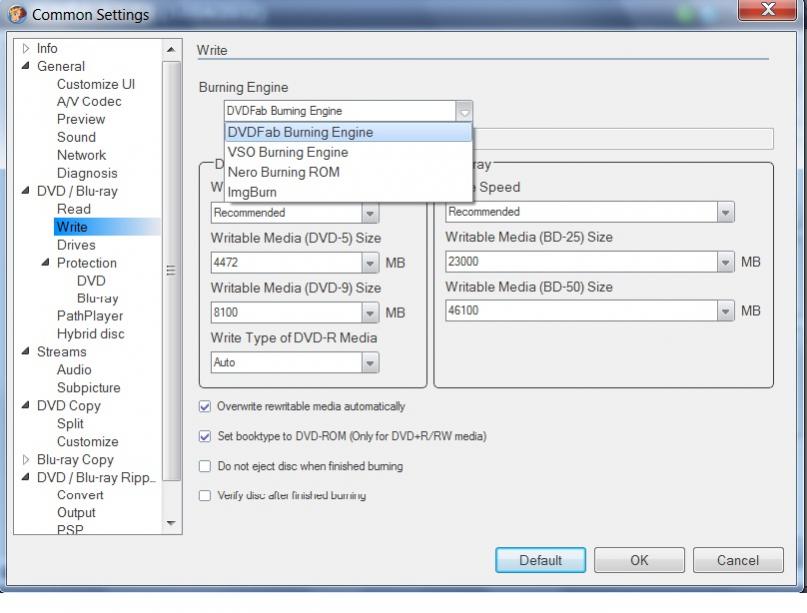The width and height of the screenshot is (807, 613).
Task: Expand the Info tree node
Action: (x=26, y=48)
